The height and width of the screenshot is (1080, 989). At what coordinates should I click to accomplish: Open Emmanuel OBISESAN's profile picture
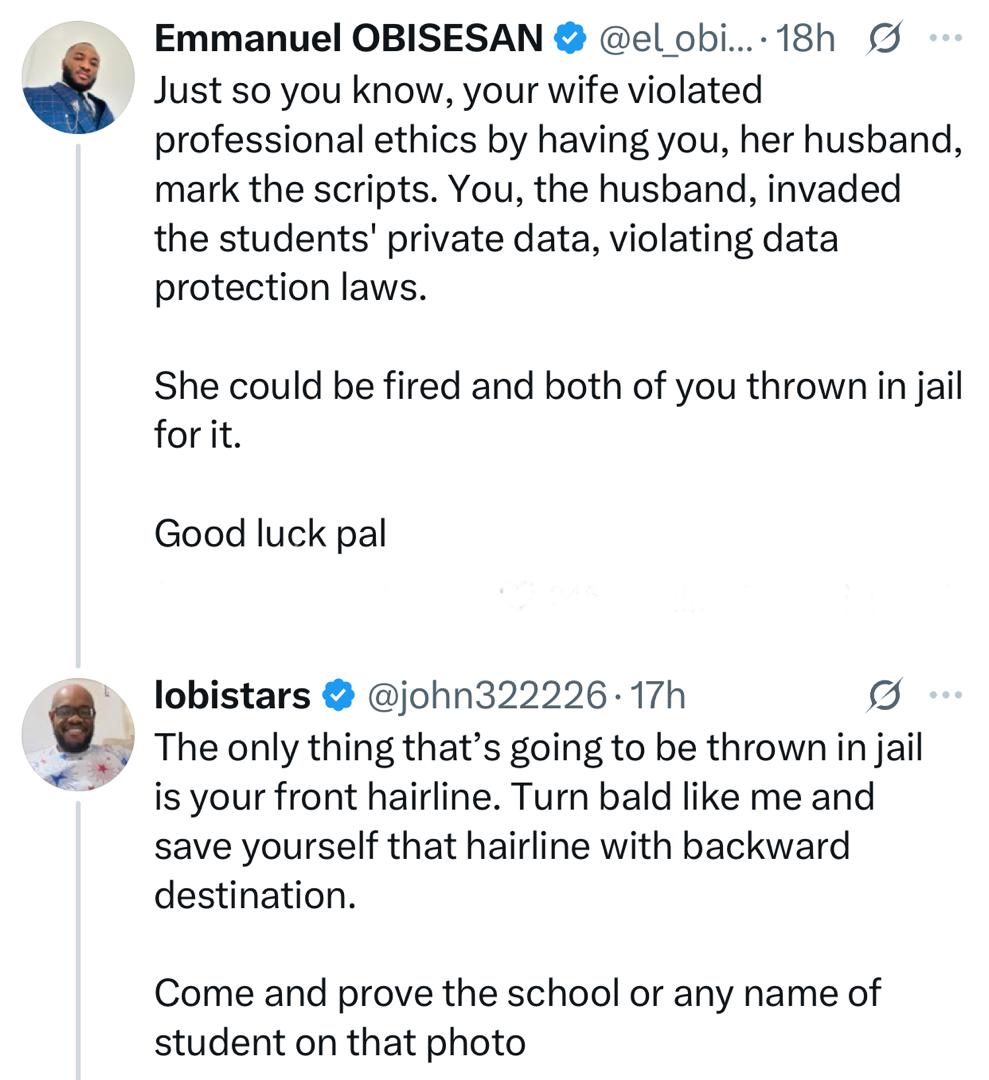[78, 78]
